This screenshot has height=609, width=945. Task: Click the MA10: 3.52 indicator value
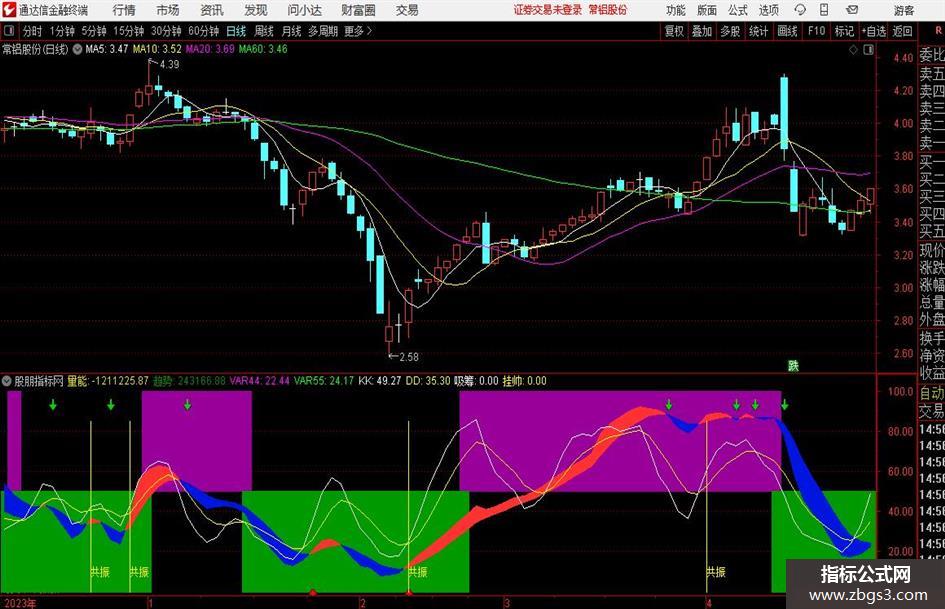point(157,49)
